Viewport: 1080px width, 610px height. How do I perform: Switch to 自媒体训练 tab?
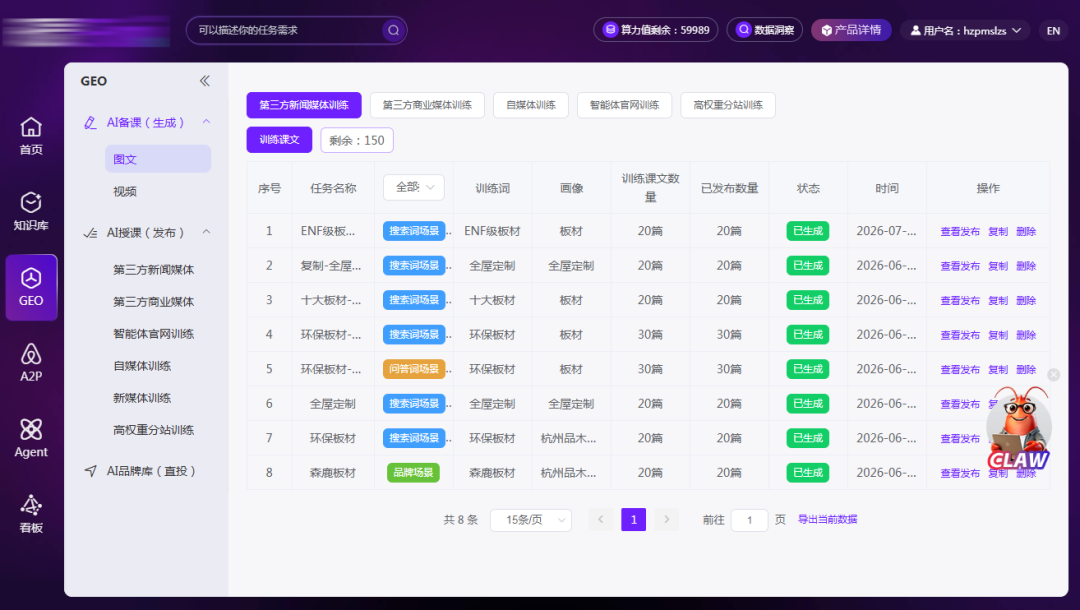click(530, 105)
